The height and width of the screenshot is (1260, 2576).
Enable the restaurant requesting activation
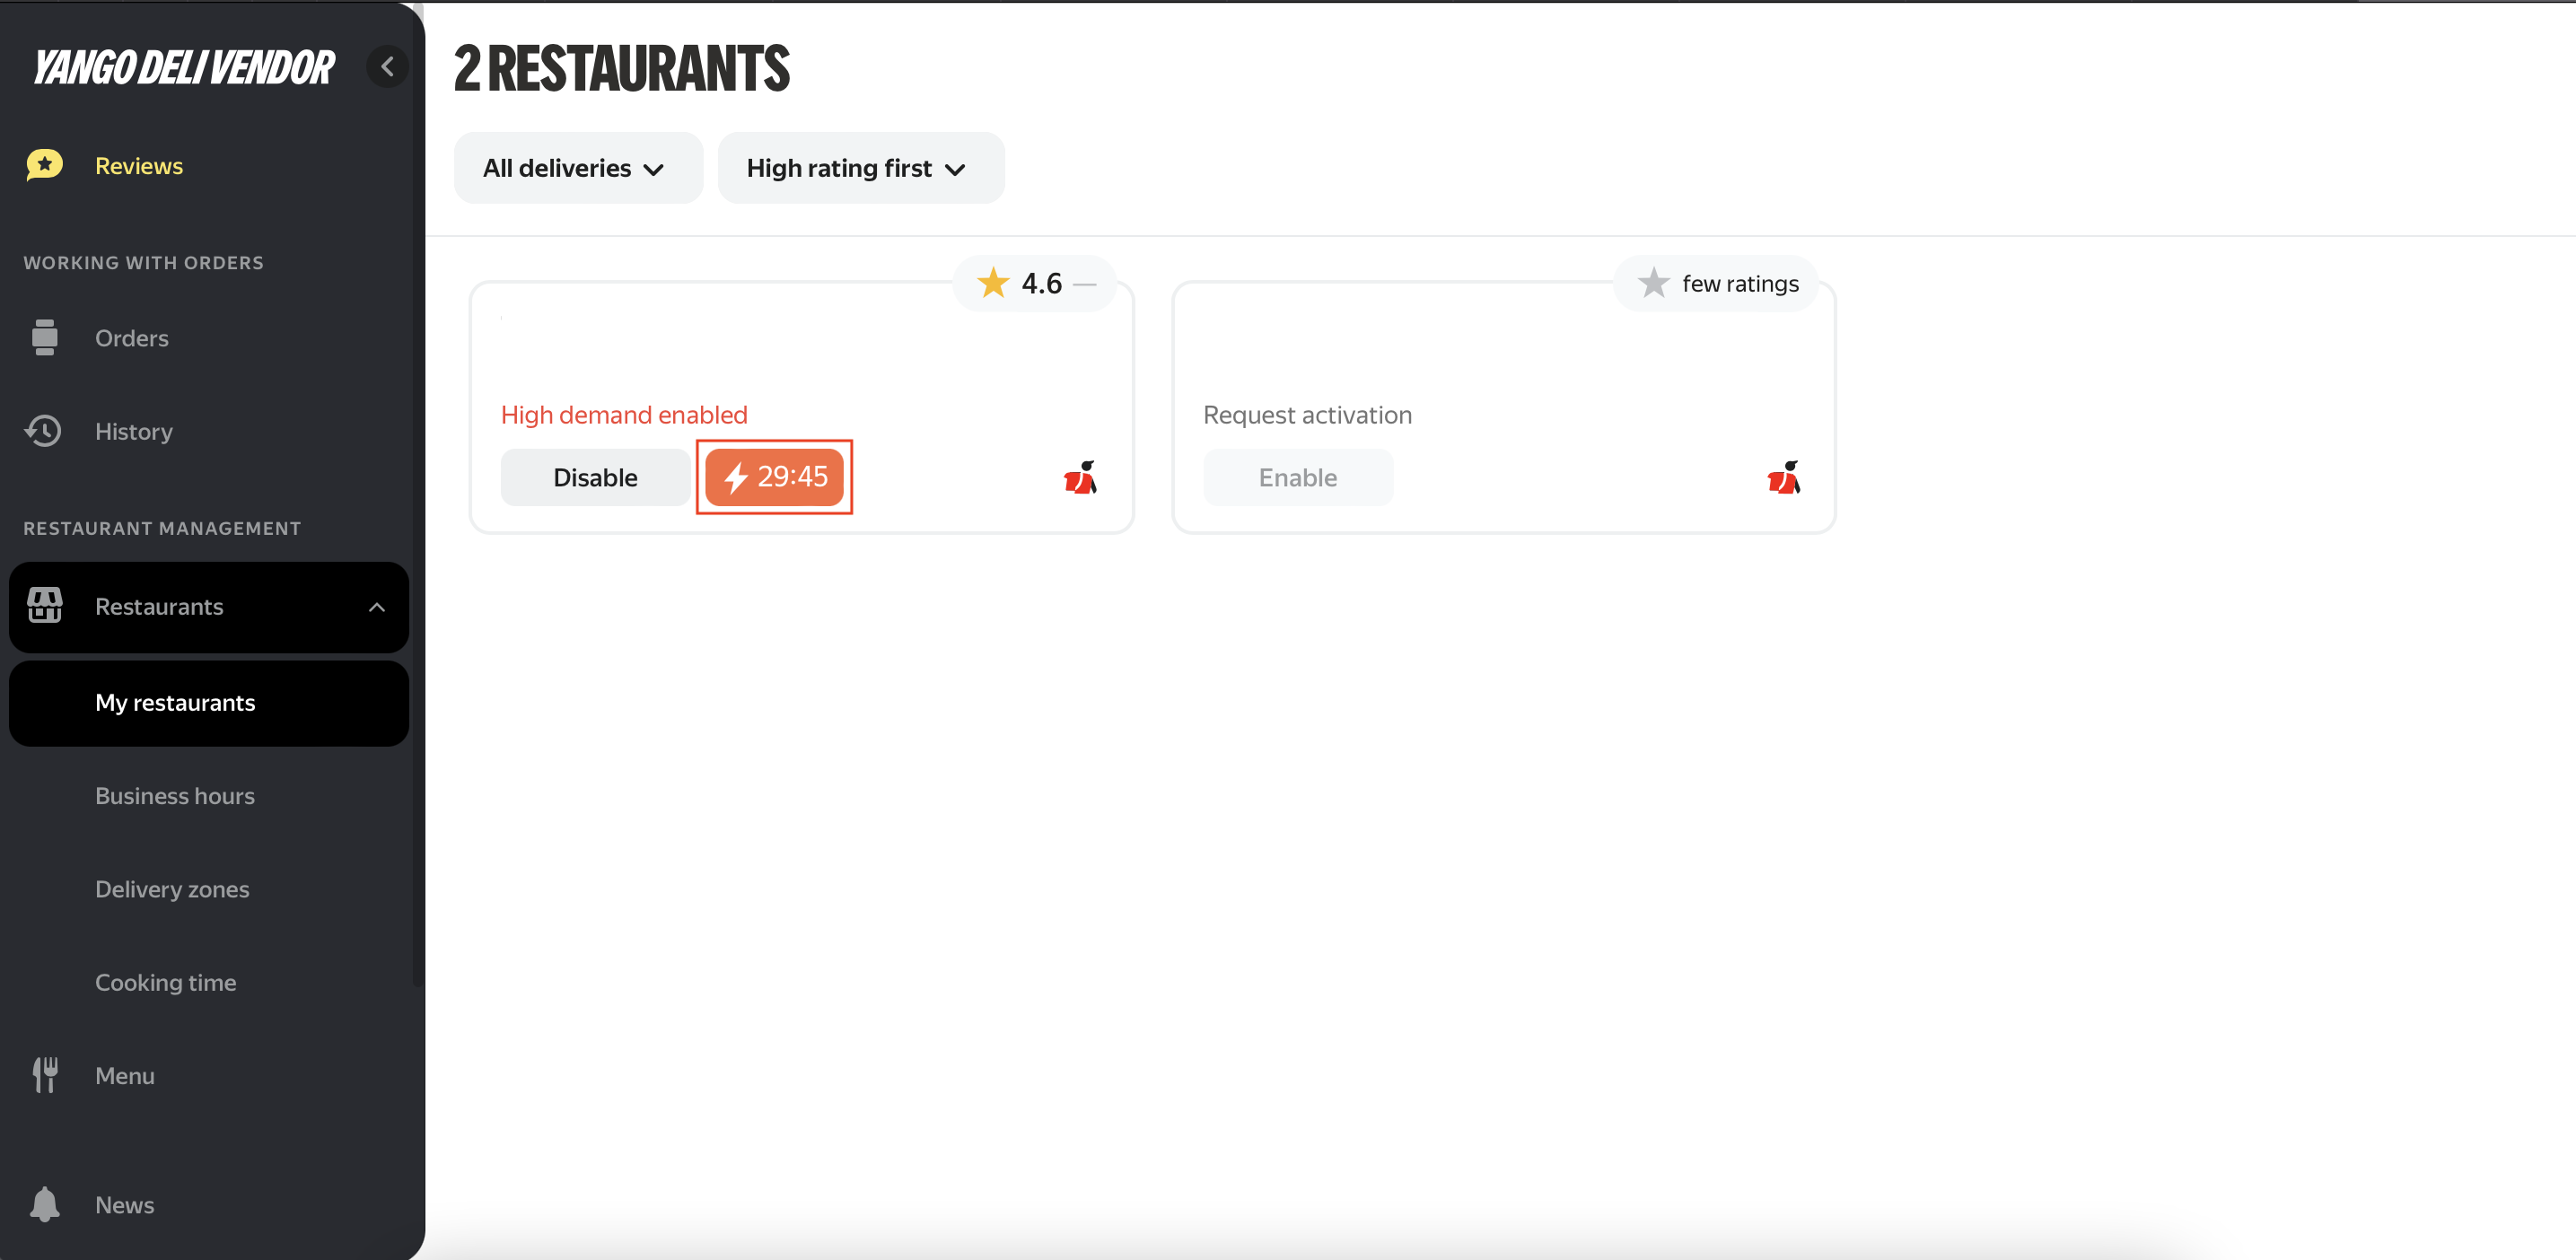[x=1297, y=477]
